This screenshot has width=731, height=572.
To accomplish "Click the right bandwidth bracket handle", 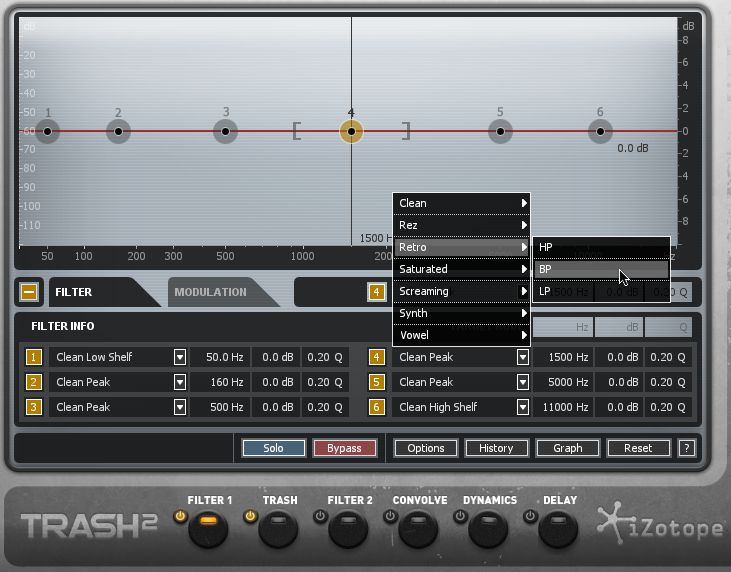I will [406, 131].
